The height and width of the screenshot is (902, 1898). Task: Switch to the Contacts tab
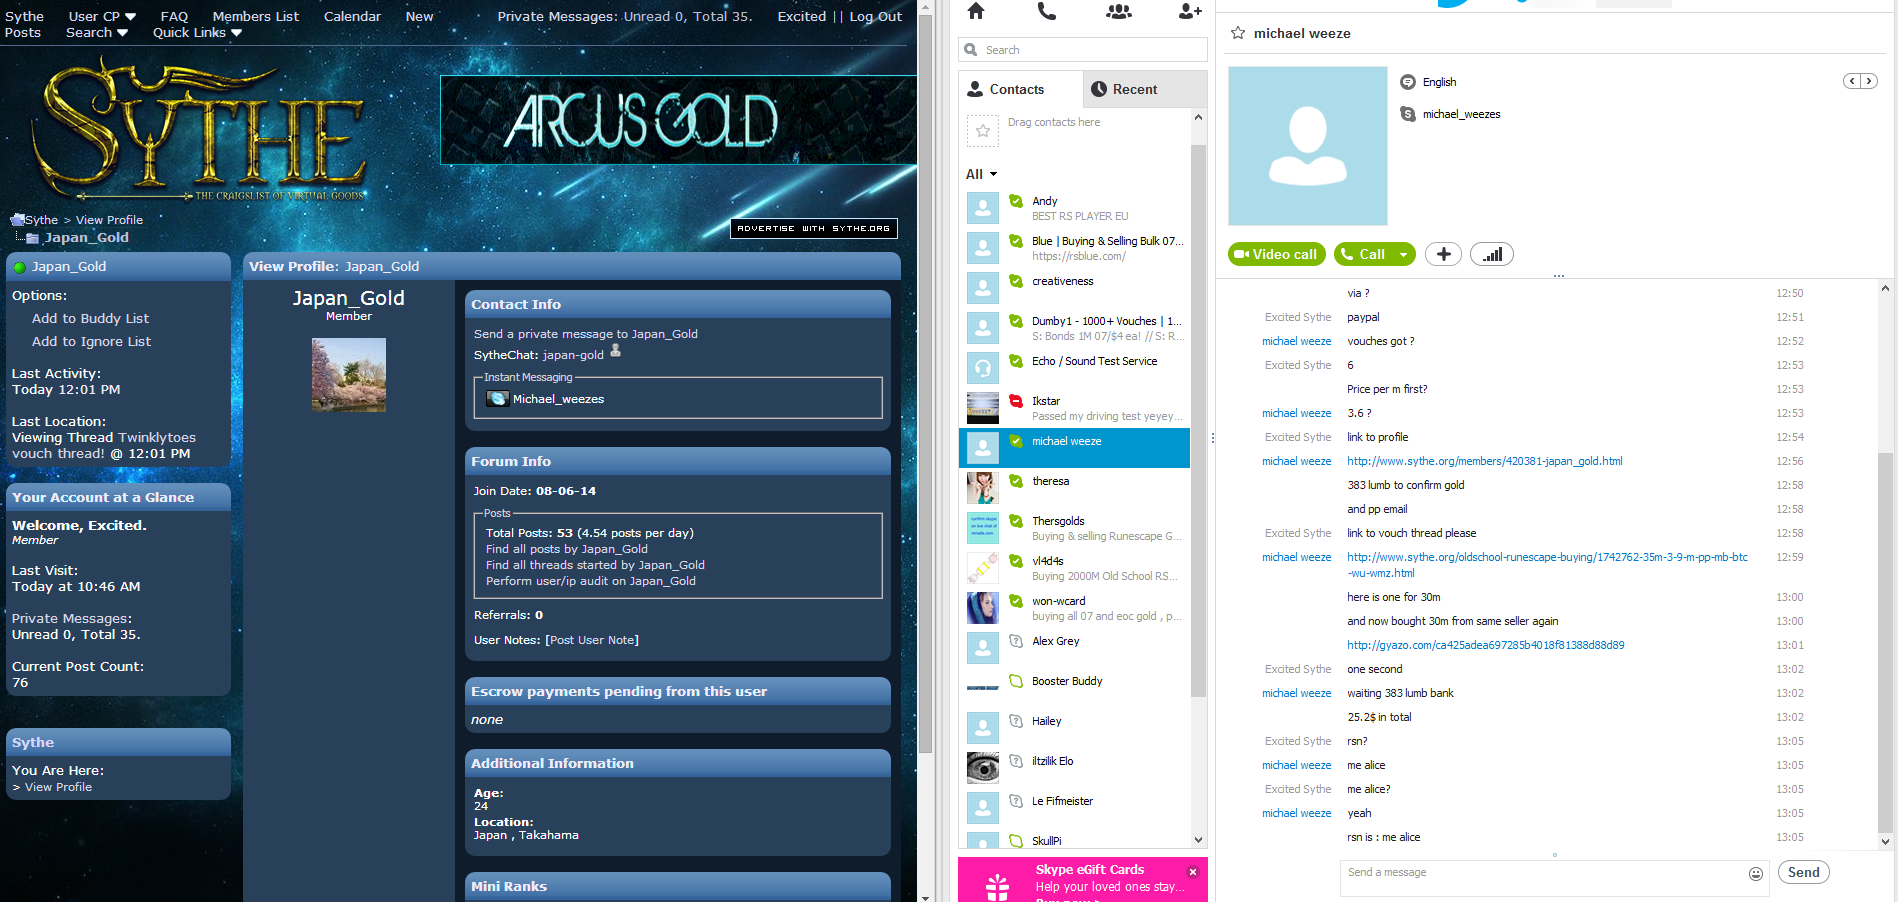click(x=1020, y=89)
